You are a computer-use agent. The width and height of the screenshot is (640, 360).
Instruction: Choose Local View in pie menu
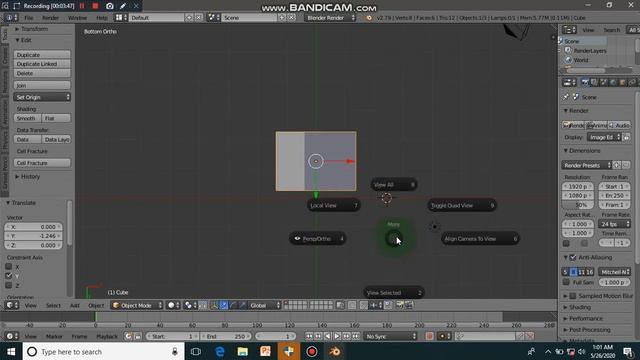(333, 205)
